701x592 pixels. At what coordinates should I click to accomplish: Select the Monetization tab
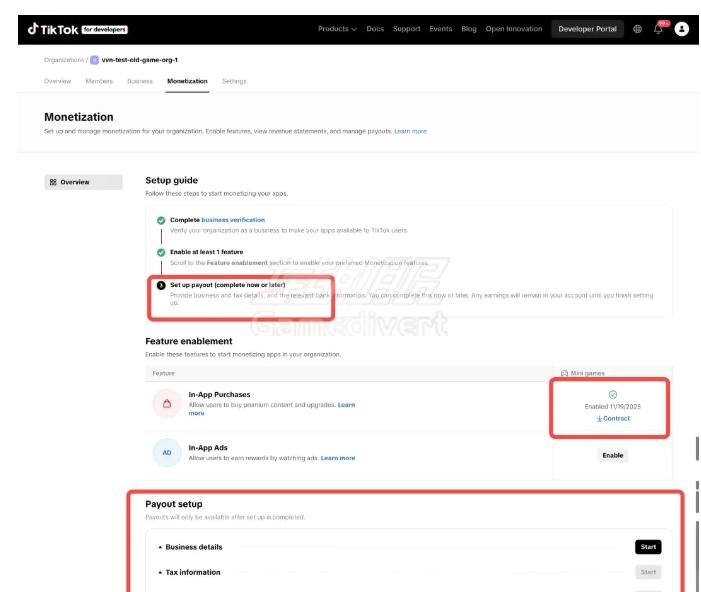(x=187, y=81)
